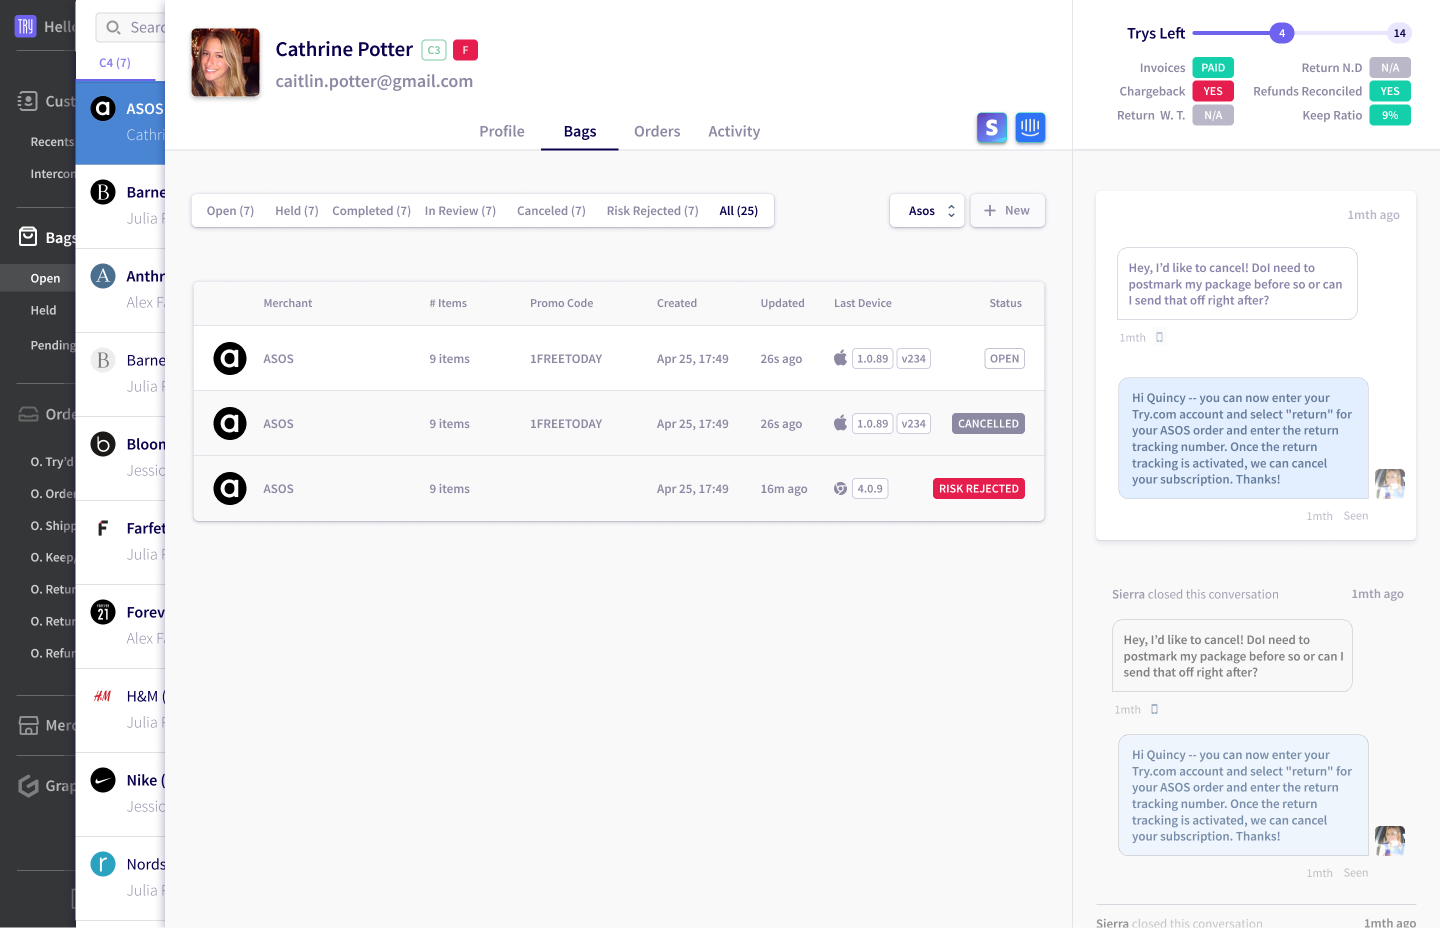
Task: Click the Try app logo in sidebar
Action: click(x=25, y=26)
